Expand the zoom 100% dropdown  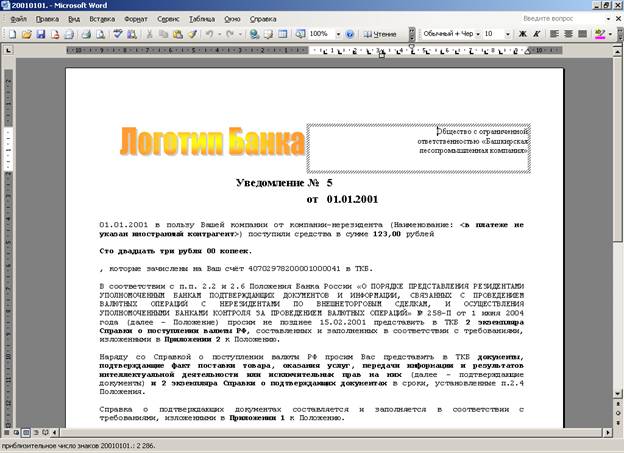tap(338, 34)
